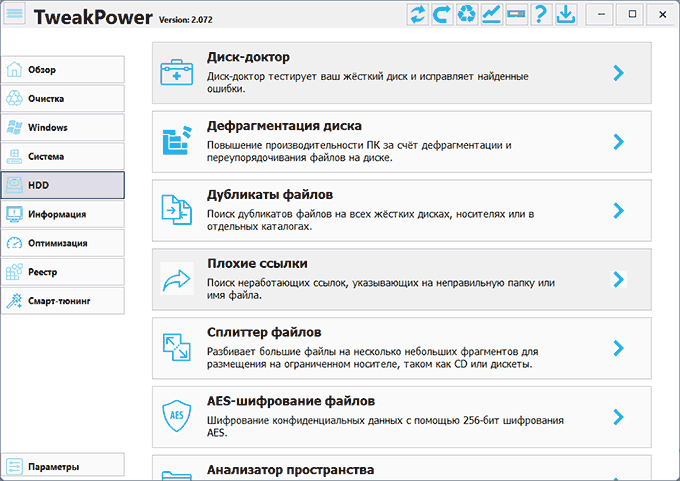Click the redo curved arrow toolbar icon
The image size is (680, 481).
pyautogui.click(x=442, y=14)
